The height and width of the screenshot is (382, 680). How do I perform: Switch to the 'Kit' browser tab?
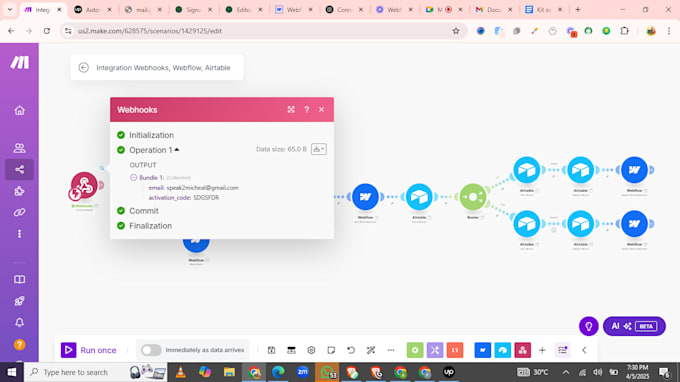click(544, 10)
